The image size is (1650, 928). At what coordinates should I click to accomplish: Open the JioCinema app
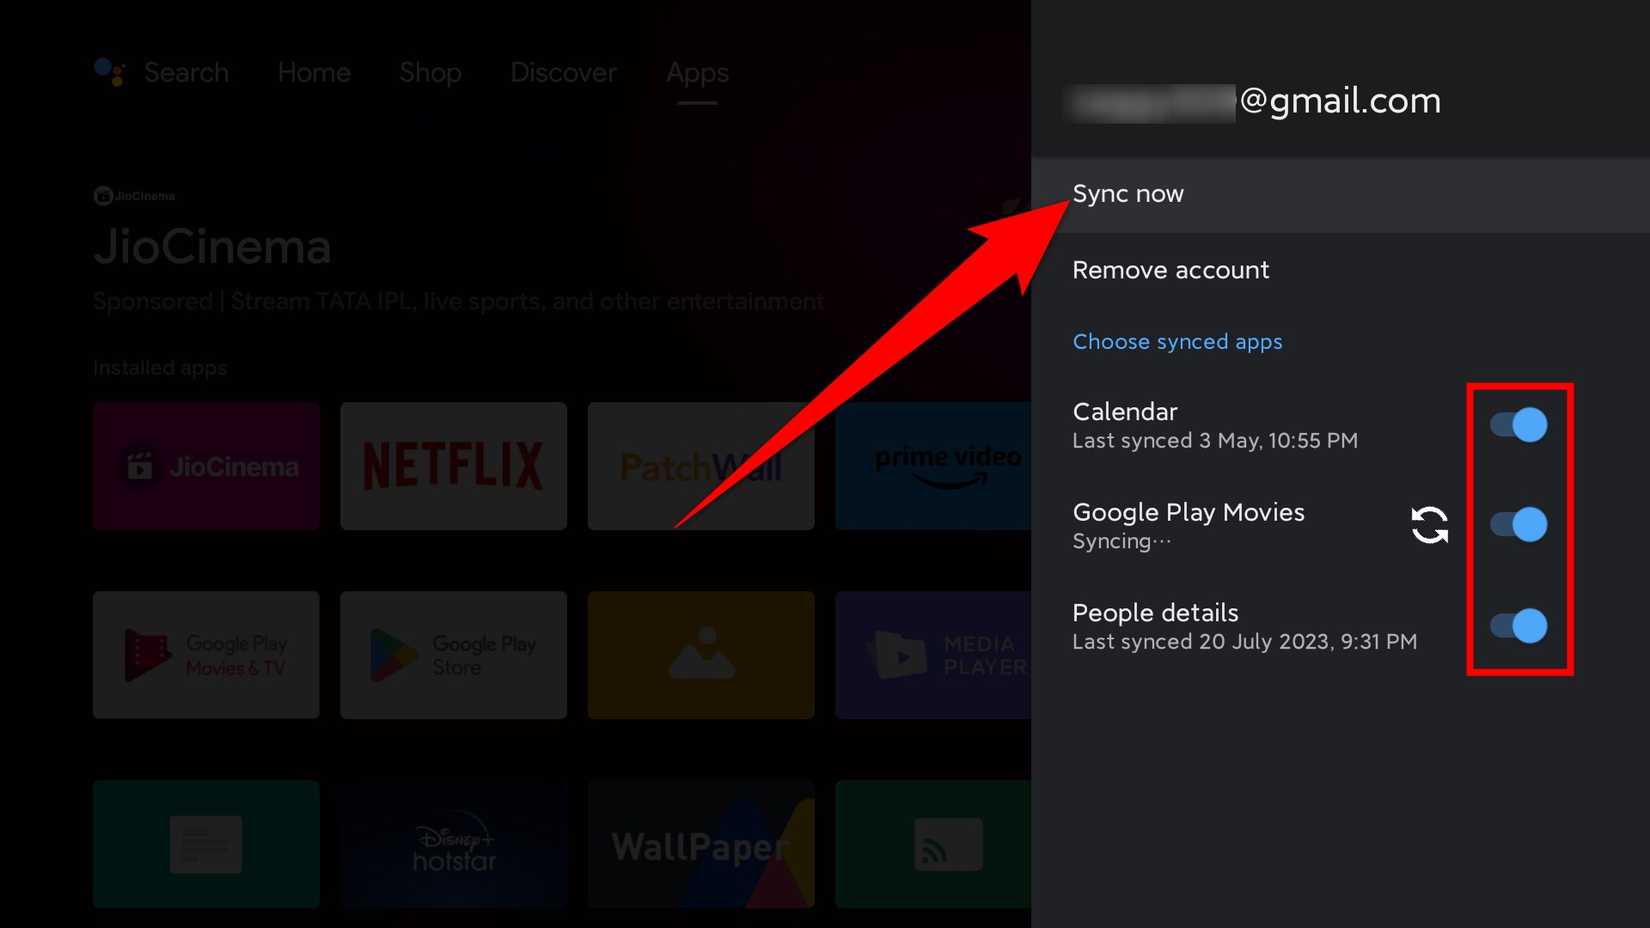205,465
